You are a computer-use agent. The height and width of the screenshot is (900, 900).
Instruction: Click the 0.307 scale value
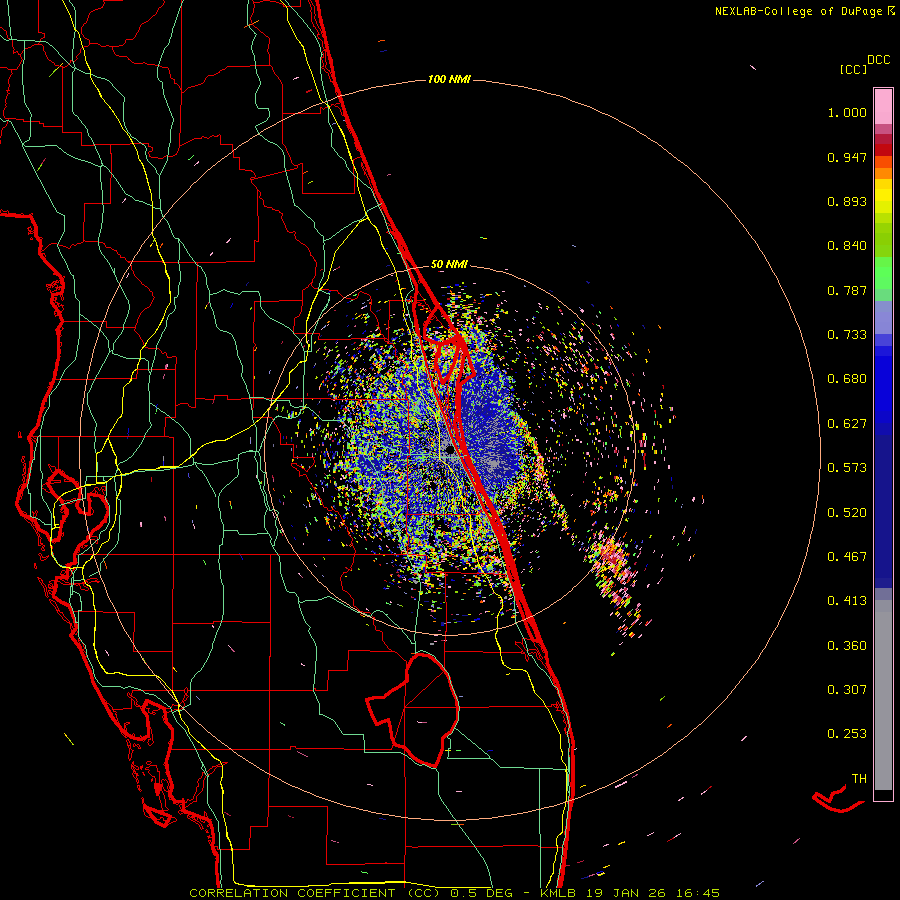click(x=847, y=690)
